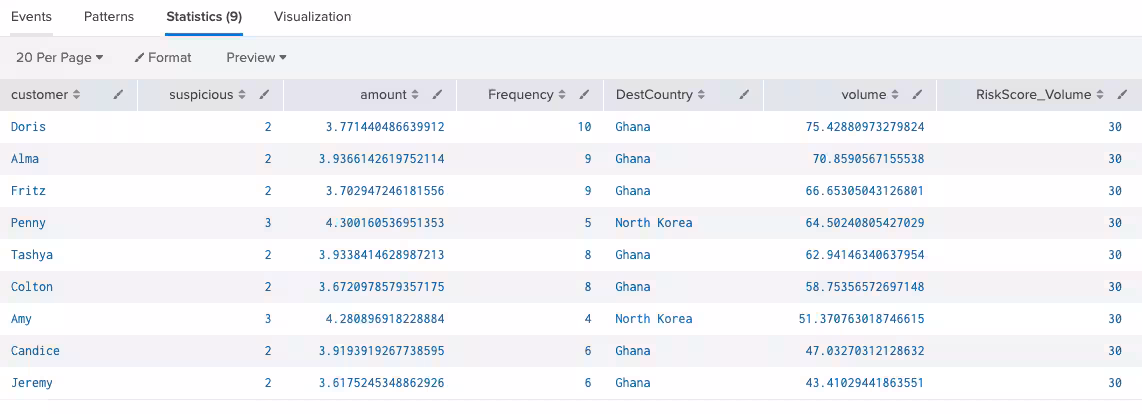Go to the Visualization tab

pyautogui.click(x=312, y=17)
